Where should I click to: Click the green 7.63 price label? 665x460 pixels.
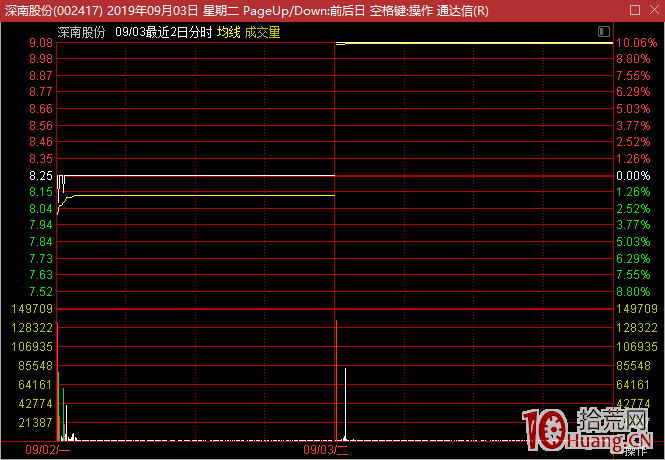pos(41,275)
